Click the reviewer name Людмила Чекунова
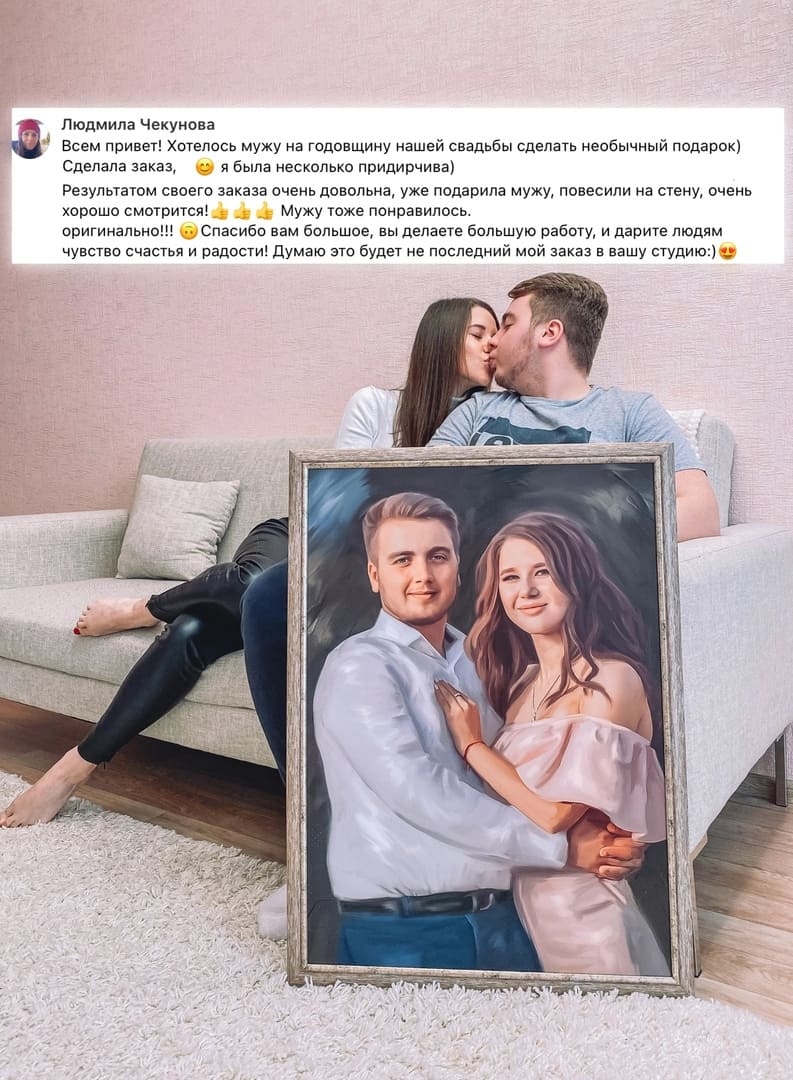 tap(138, 125)
